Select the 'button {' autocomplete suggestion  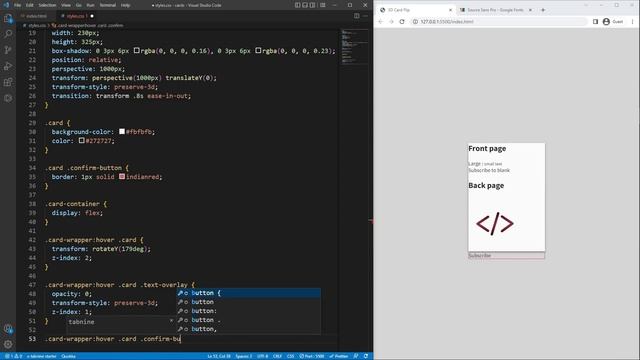(x=249, y=293)
